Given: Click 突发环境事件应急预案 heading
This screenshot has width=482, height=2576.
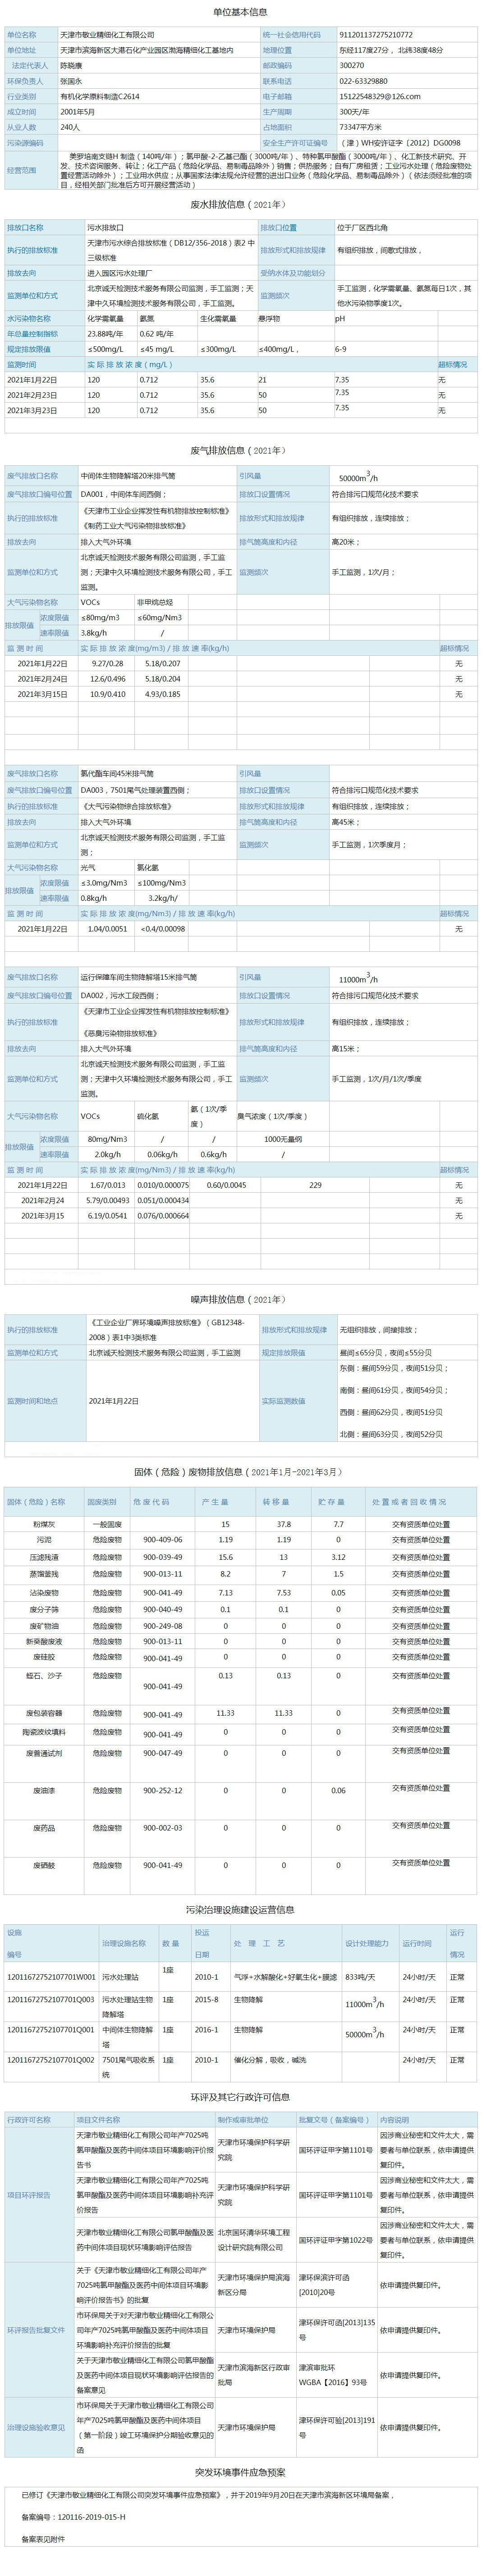Looking at the screenshot, I should tap(240, 2472).
